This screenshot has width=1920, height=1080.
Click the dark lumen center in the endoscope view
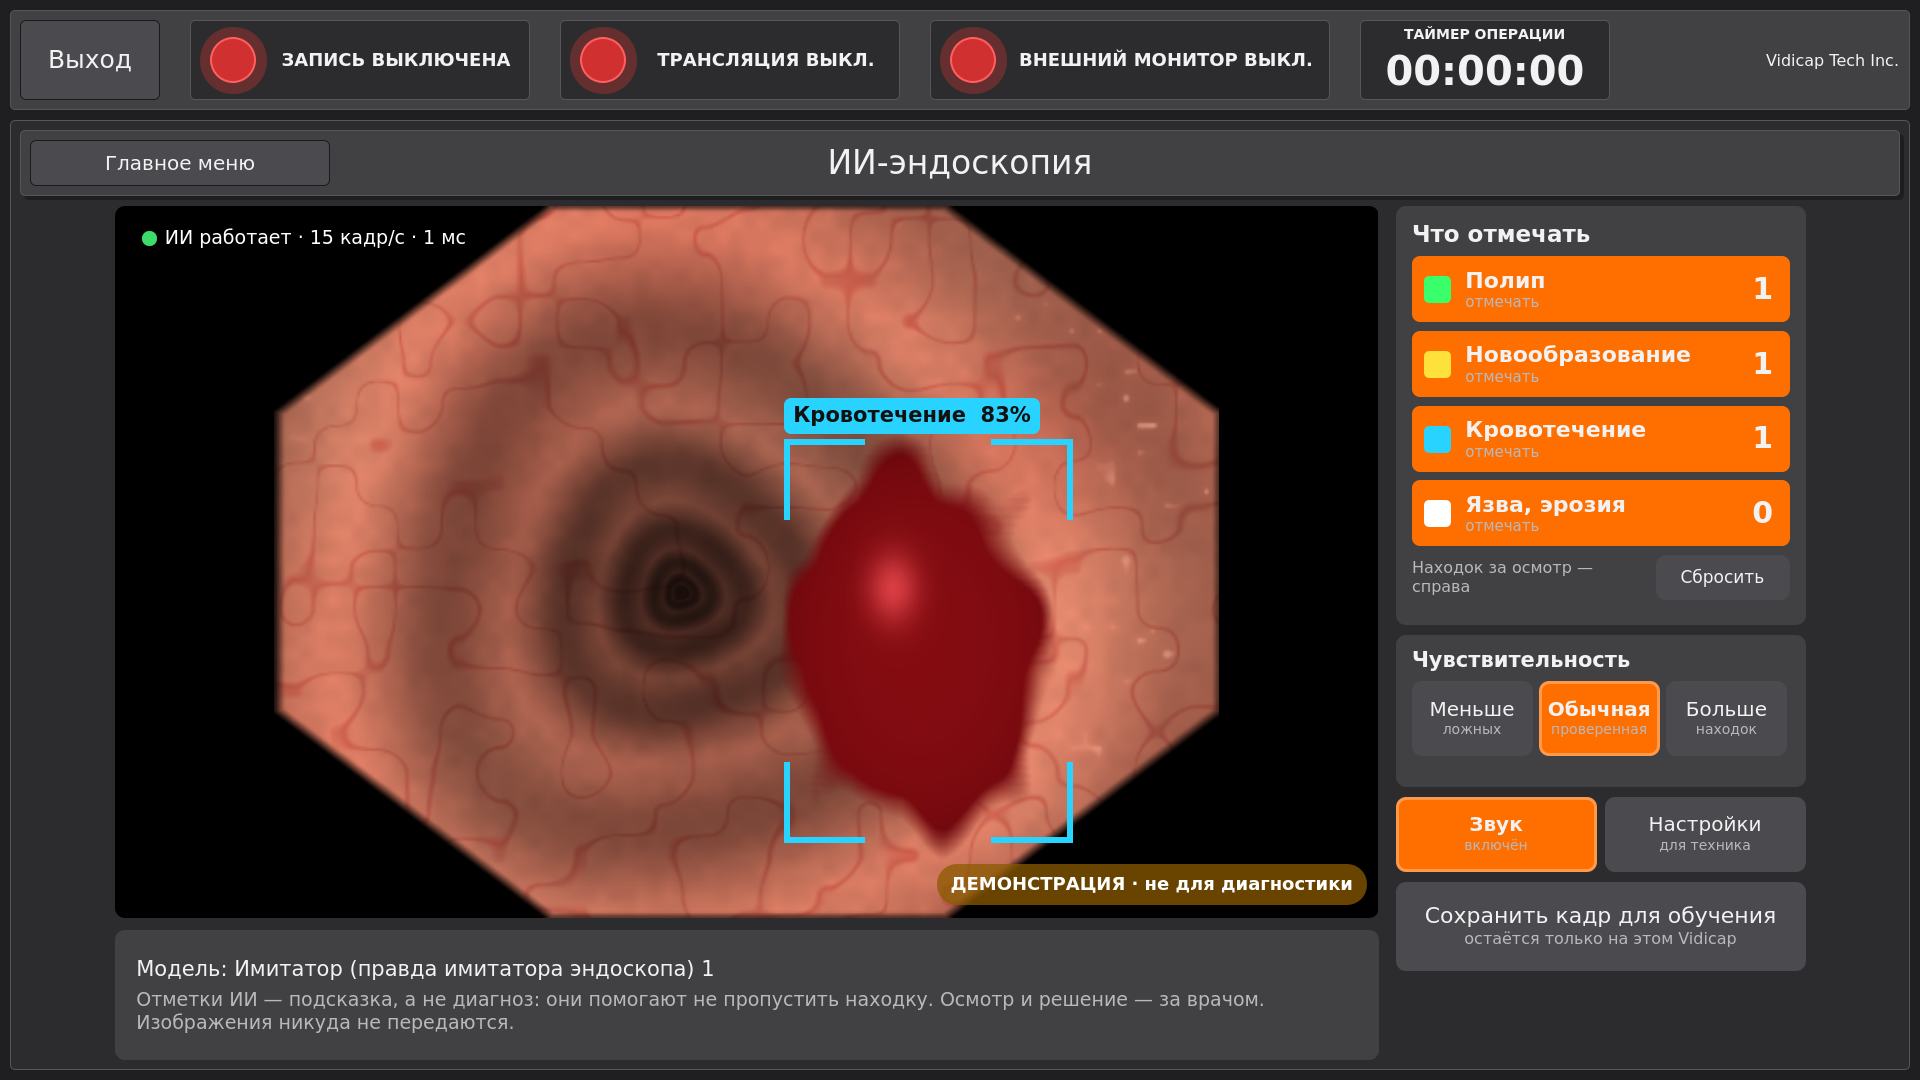pos(681,592)
